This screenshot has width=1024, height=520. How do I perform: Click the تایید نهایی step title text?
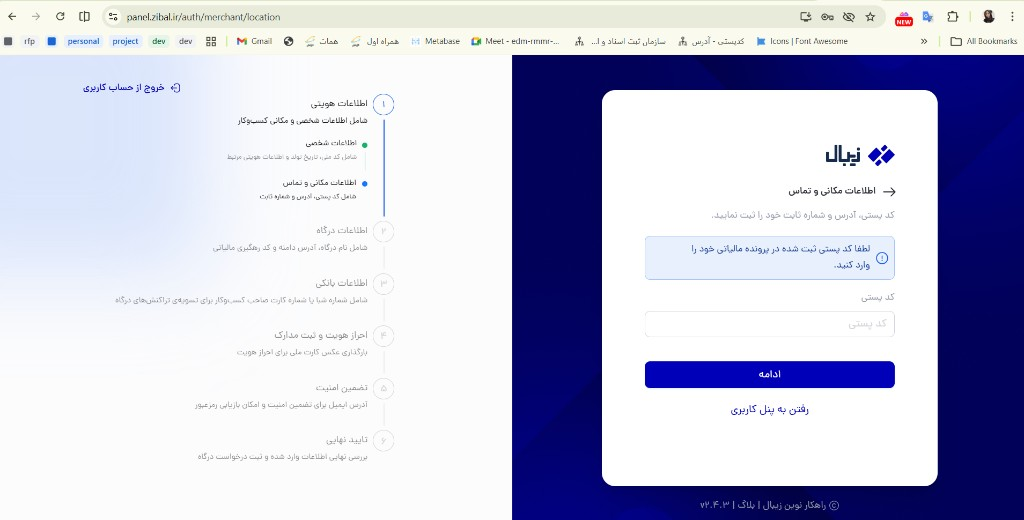pos(347,440)
